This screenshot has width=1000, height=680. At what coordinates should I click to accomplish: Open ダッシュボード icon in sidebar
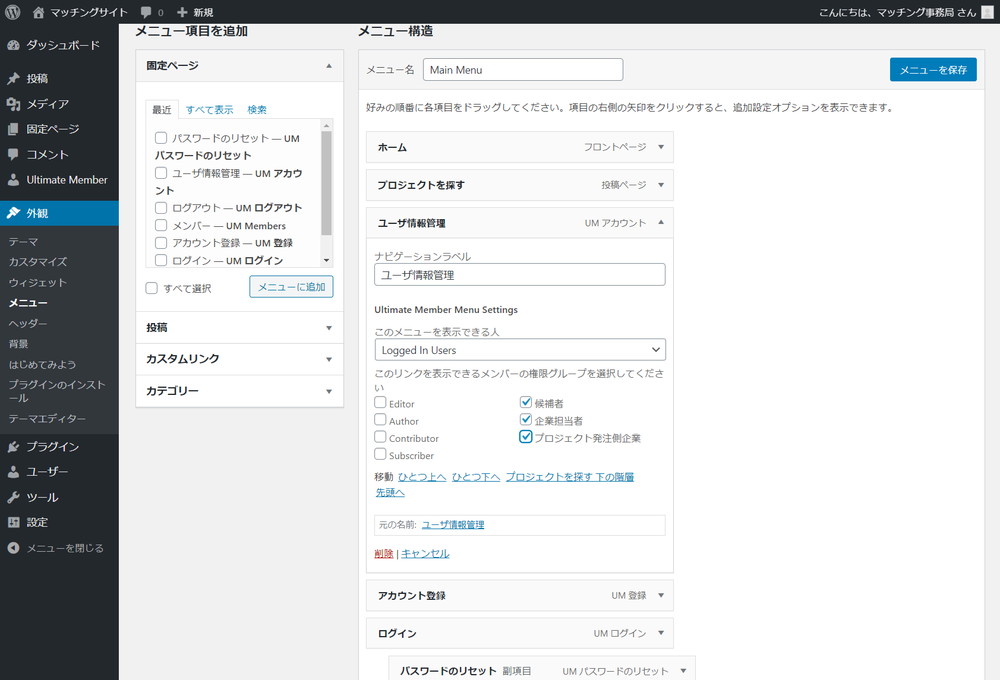13,45
